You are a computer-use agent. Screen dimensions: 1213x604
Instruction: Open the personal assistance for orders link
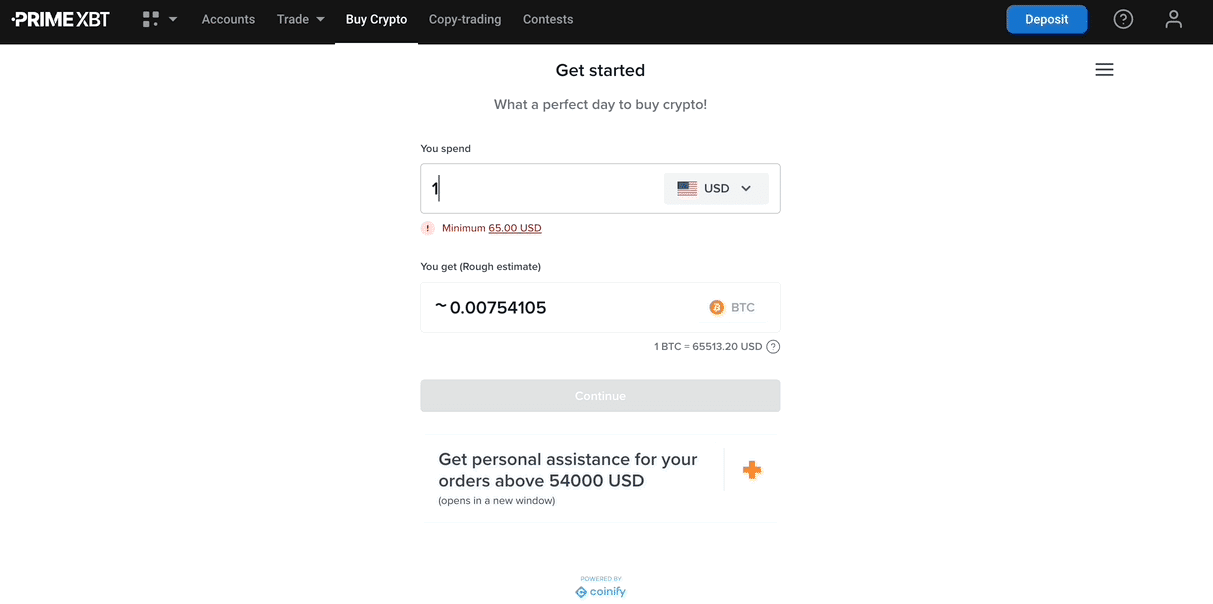click(x=567, y=469)
